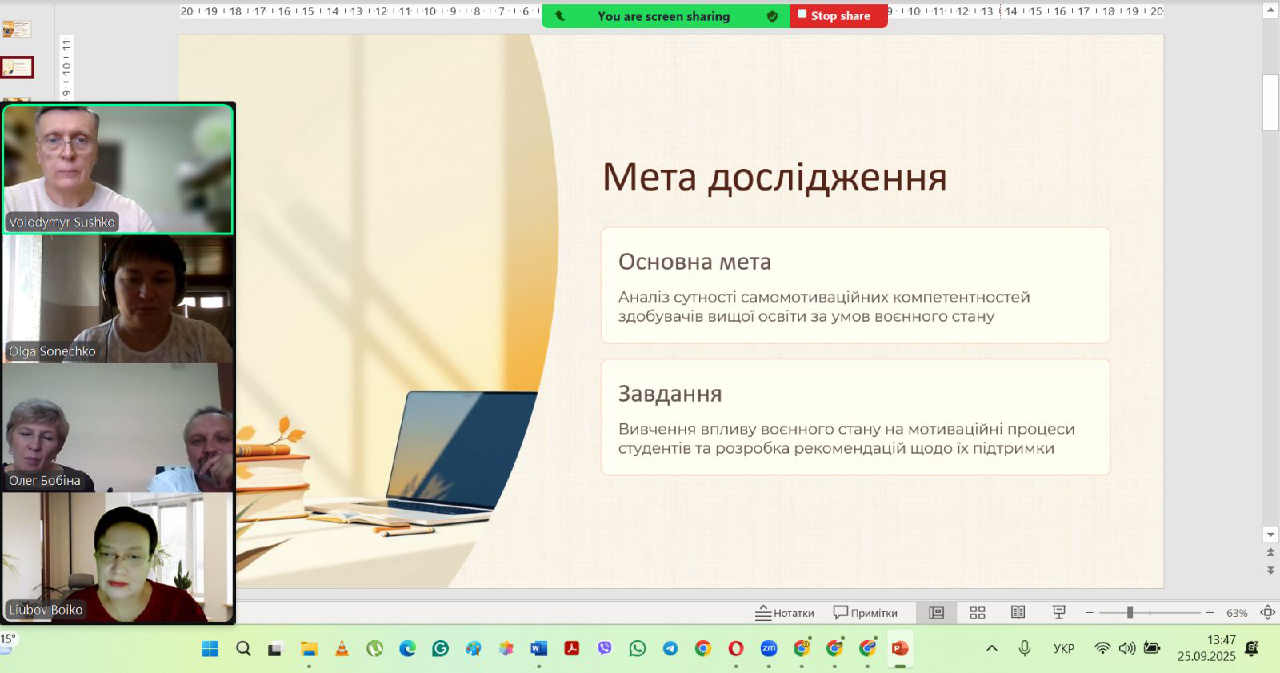Click the zoom slider handle
This screenshot has height=673, width=1280.
pos(1130,612)
